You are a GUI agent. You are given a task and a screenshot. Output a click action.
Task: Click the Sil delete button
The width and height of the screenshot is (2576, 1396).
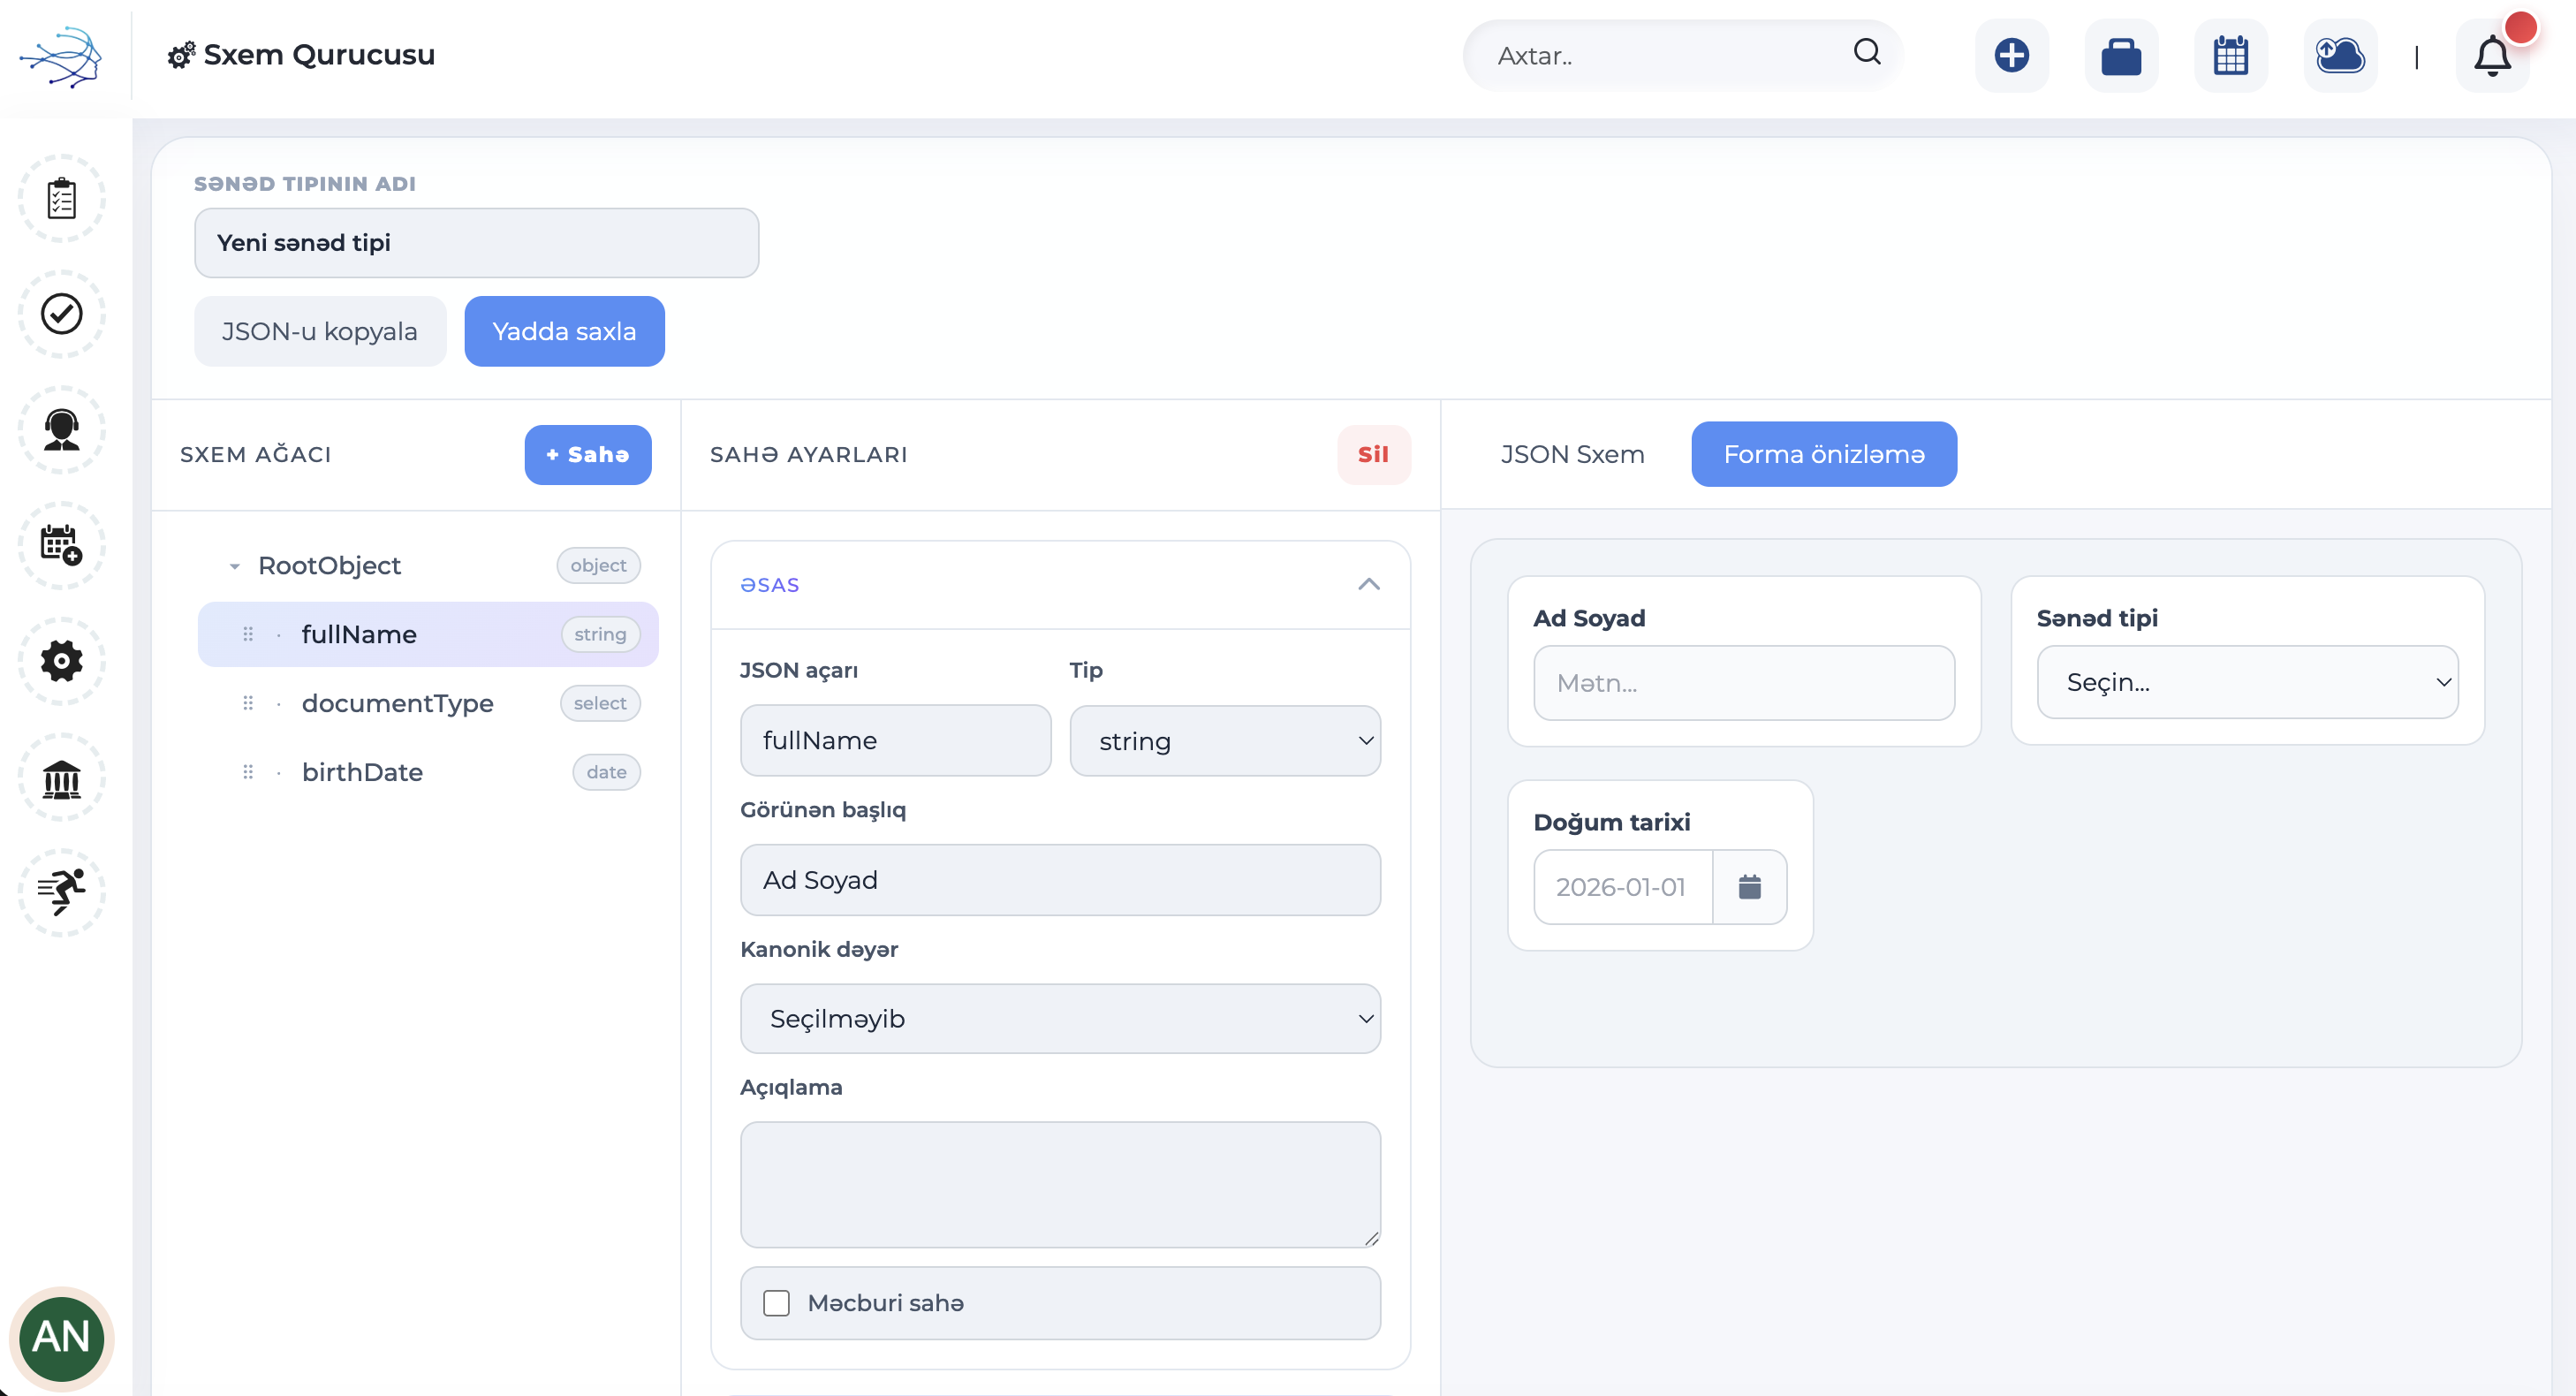tap(1373, 455)
